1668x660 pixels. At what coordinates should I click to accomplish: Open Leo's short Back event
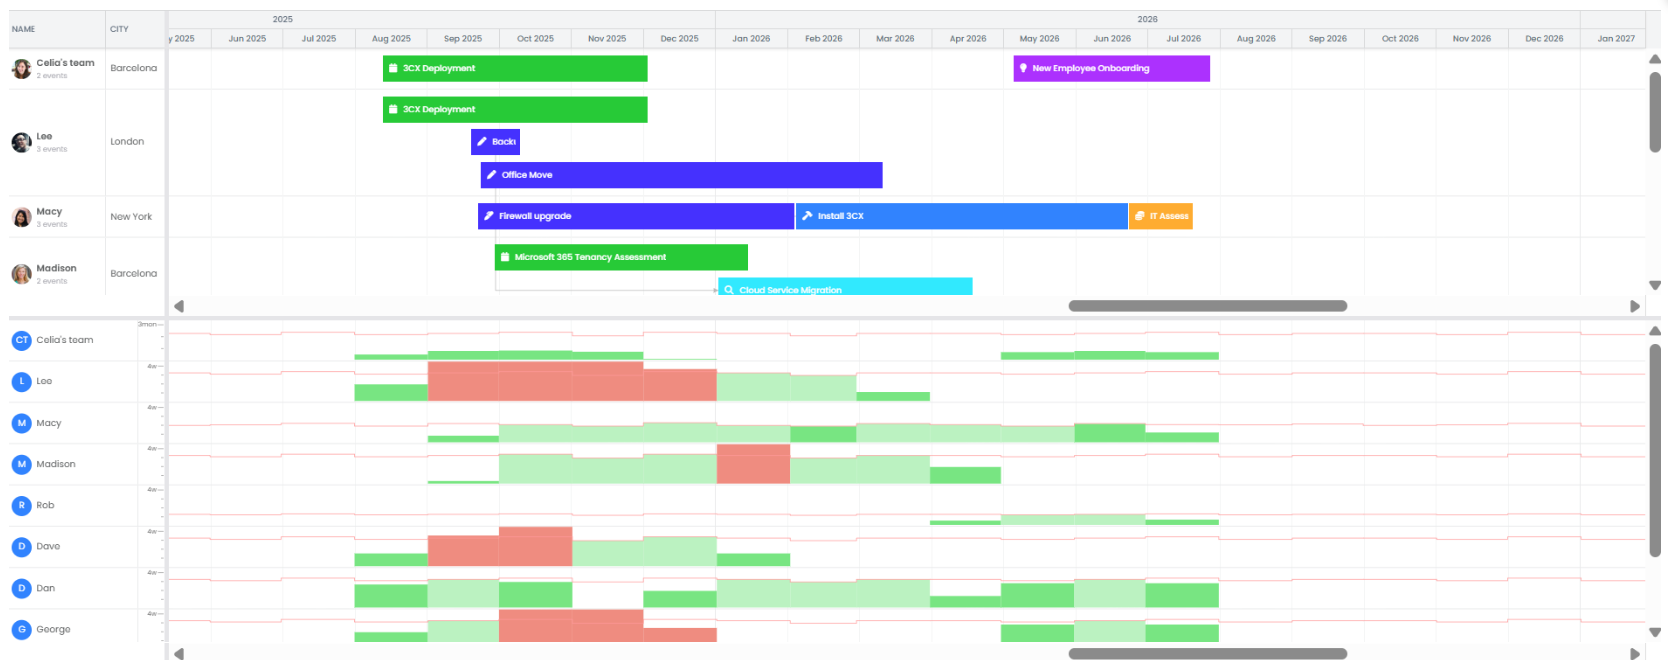point(495,142)
